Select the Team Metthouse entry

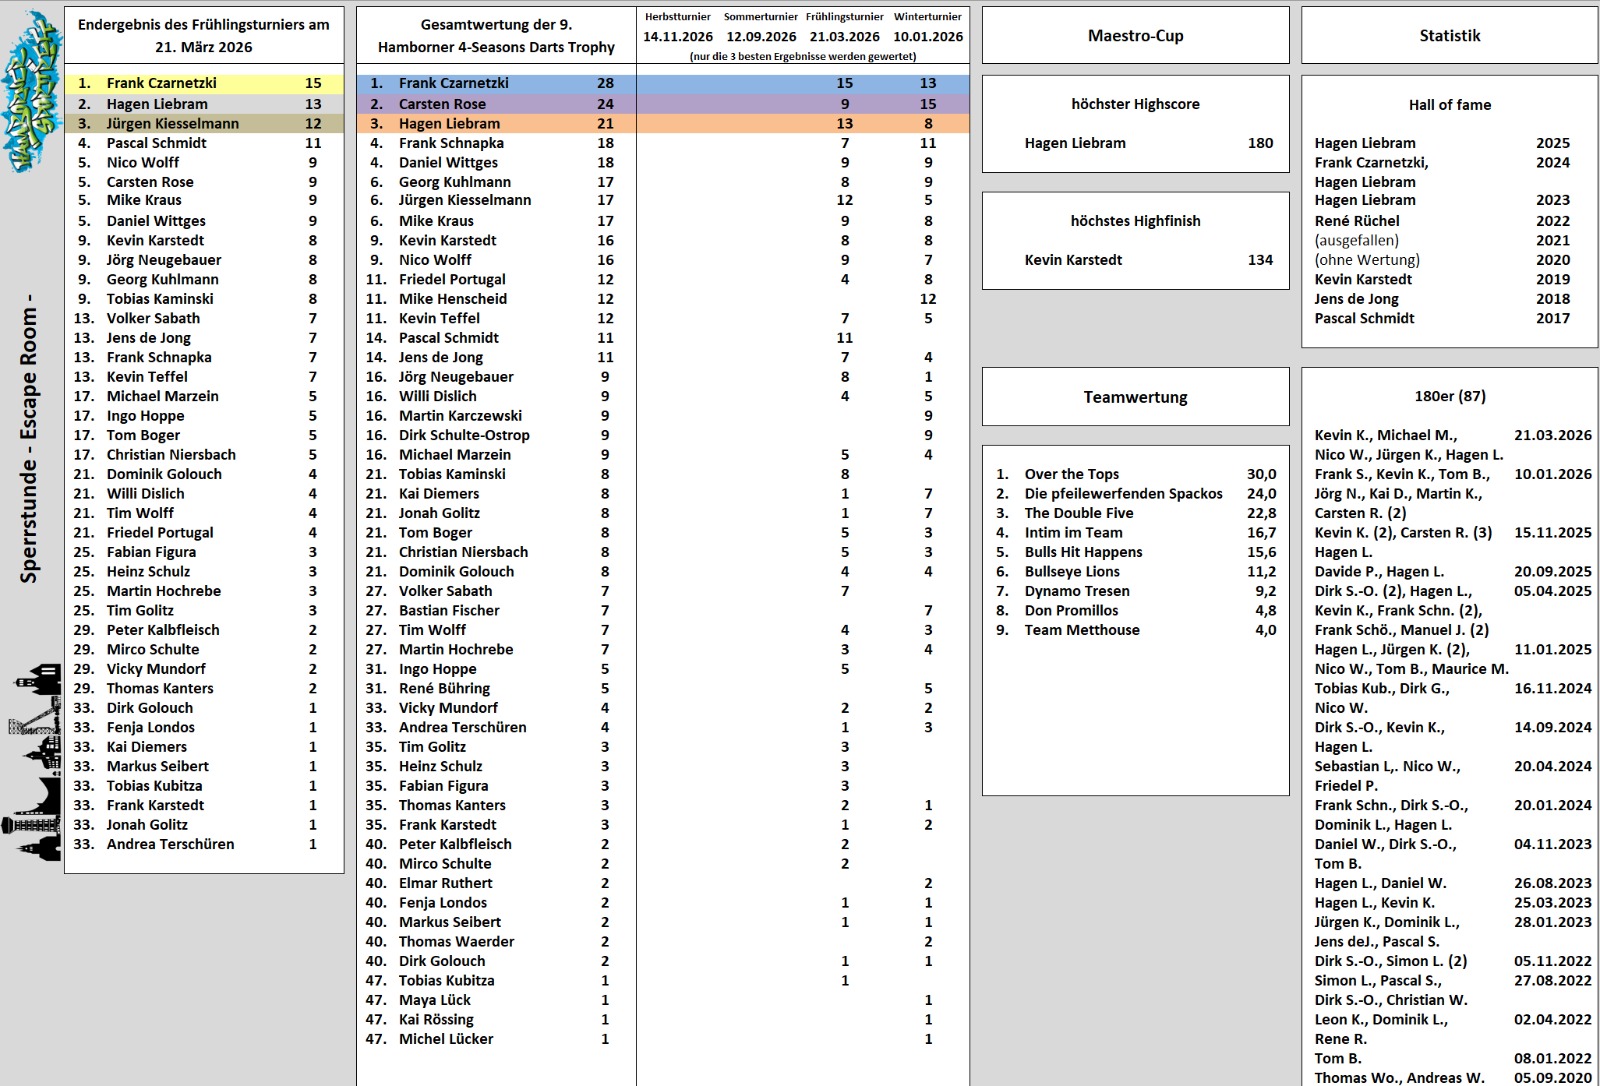(1081, 630)
